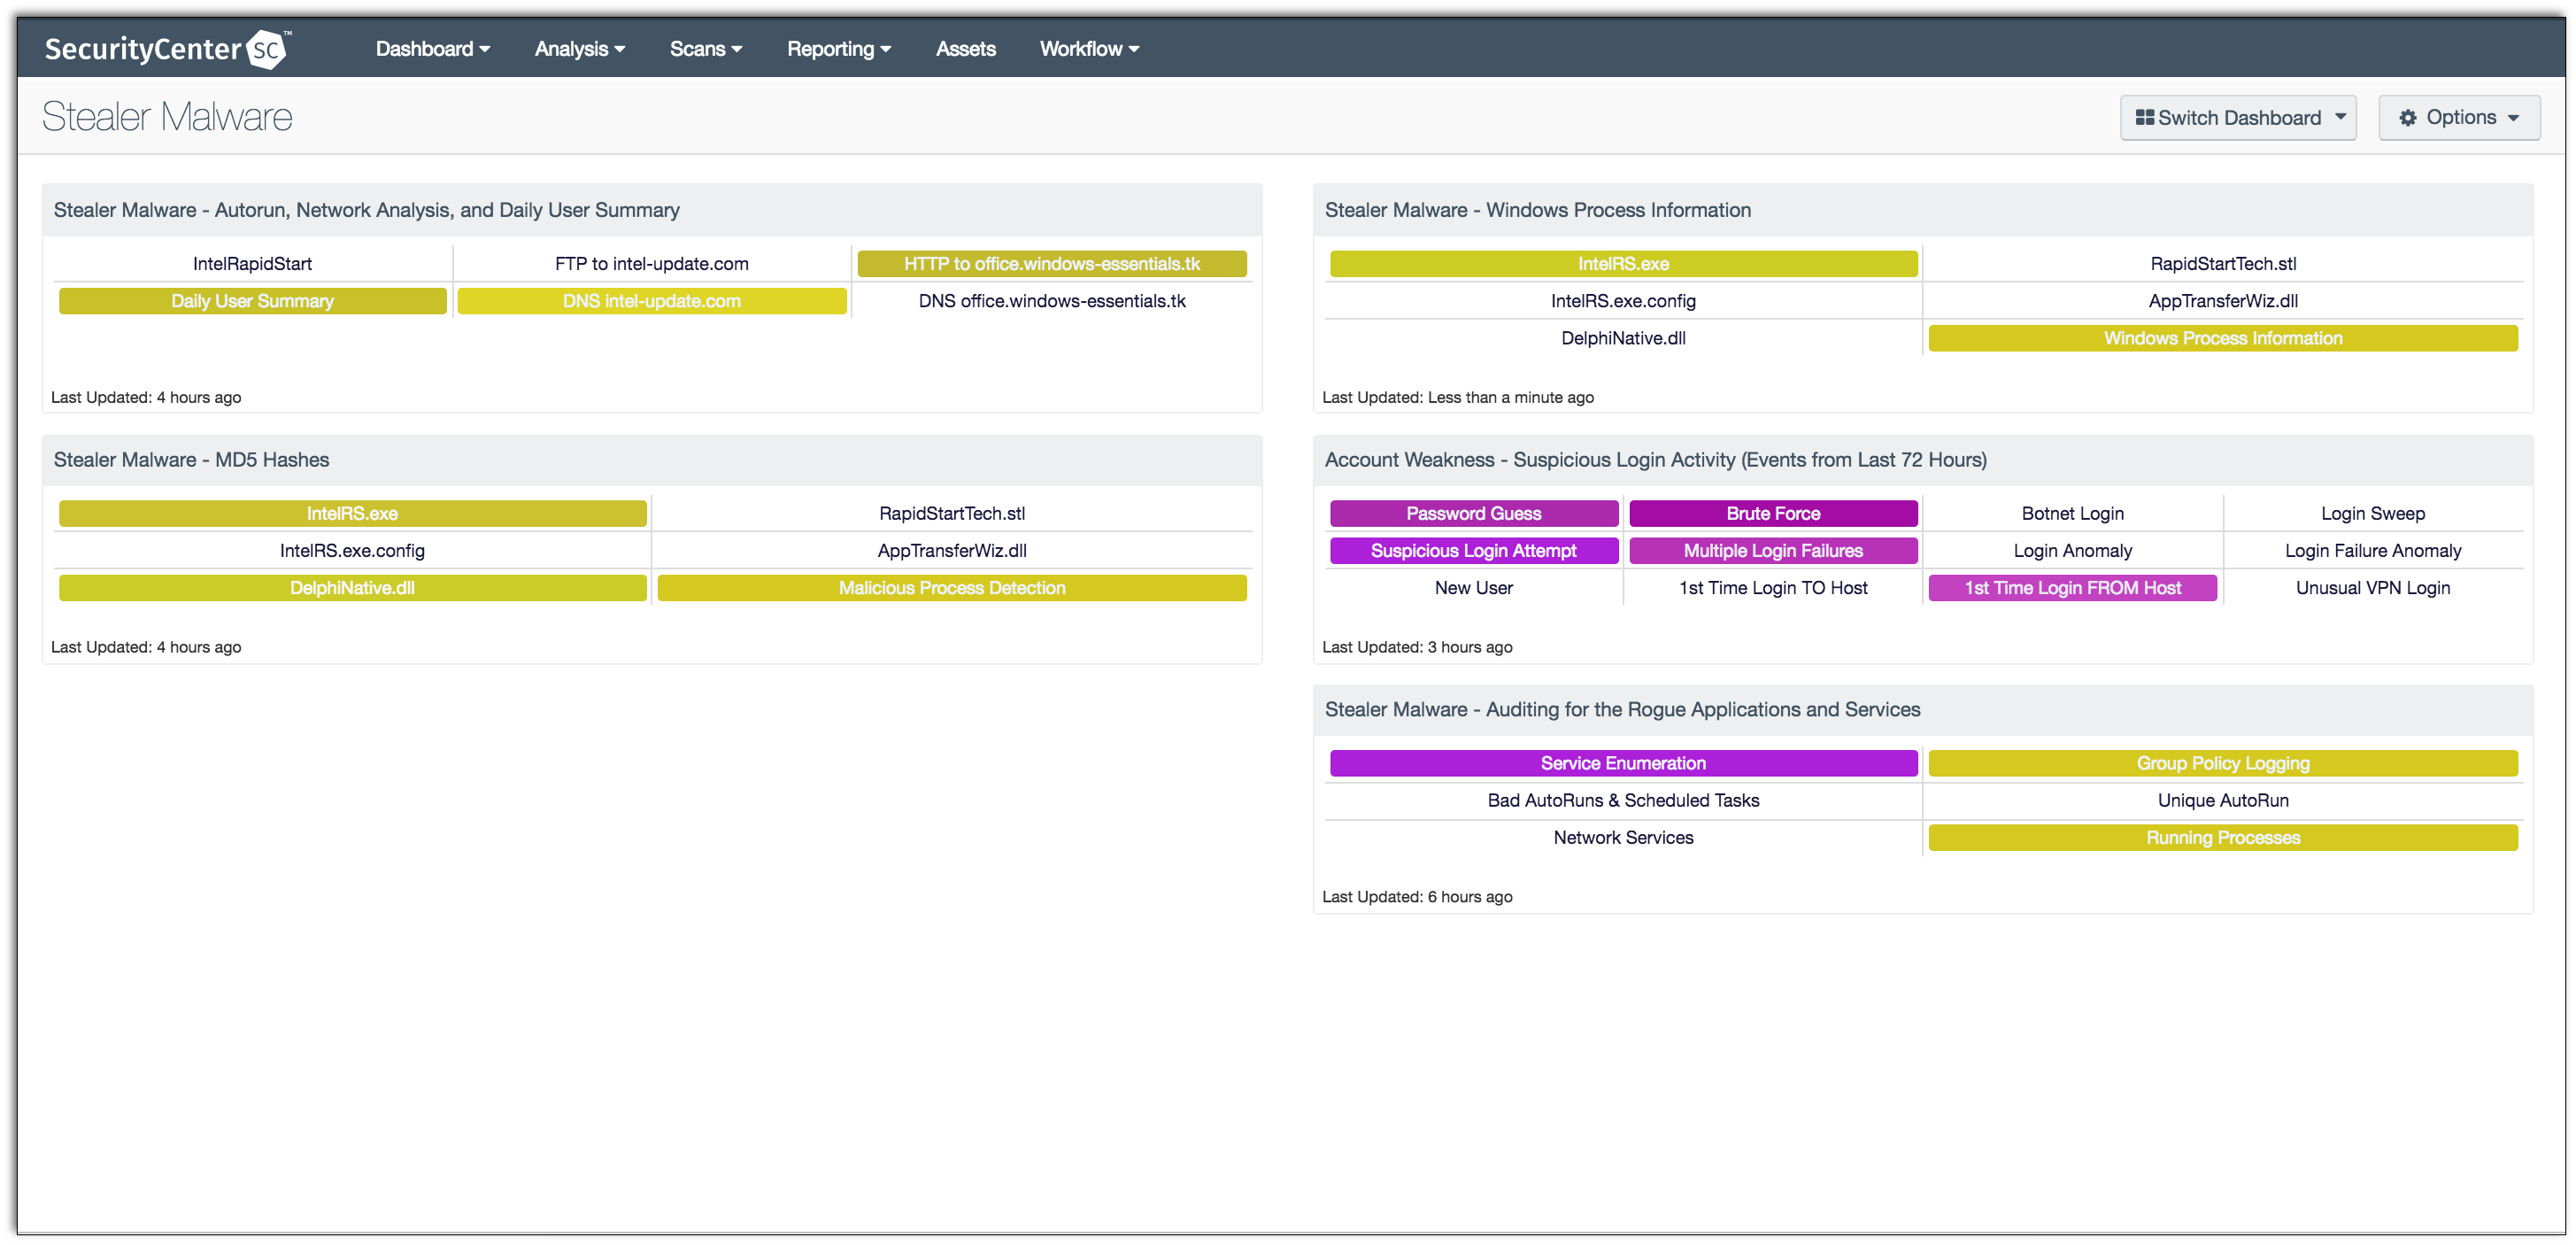The image size is (2576, 1245).
Task: Click the Service Enumeration indicator
Action: click(x=1623, y=764)
